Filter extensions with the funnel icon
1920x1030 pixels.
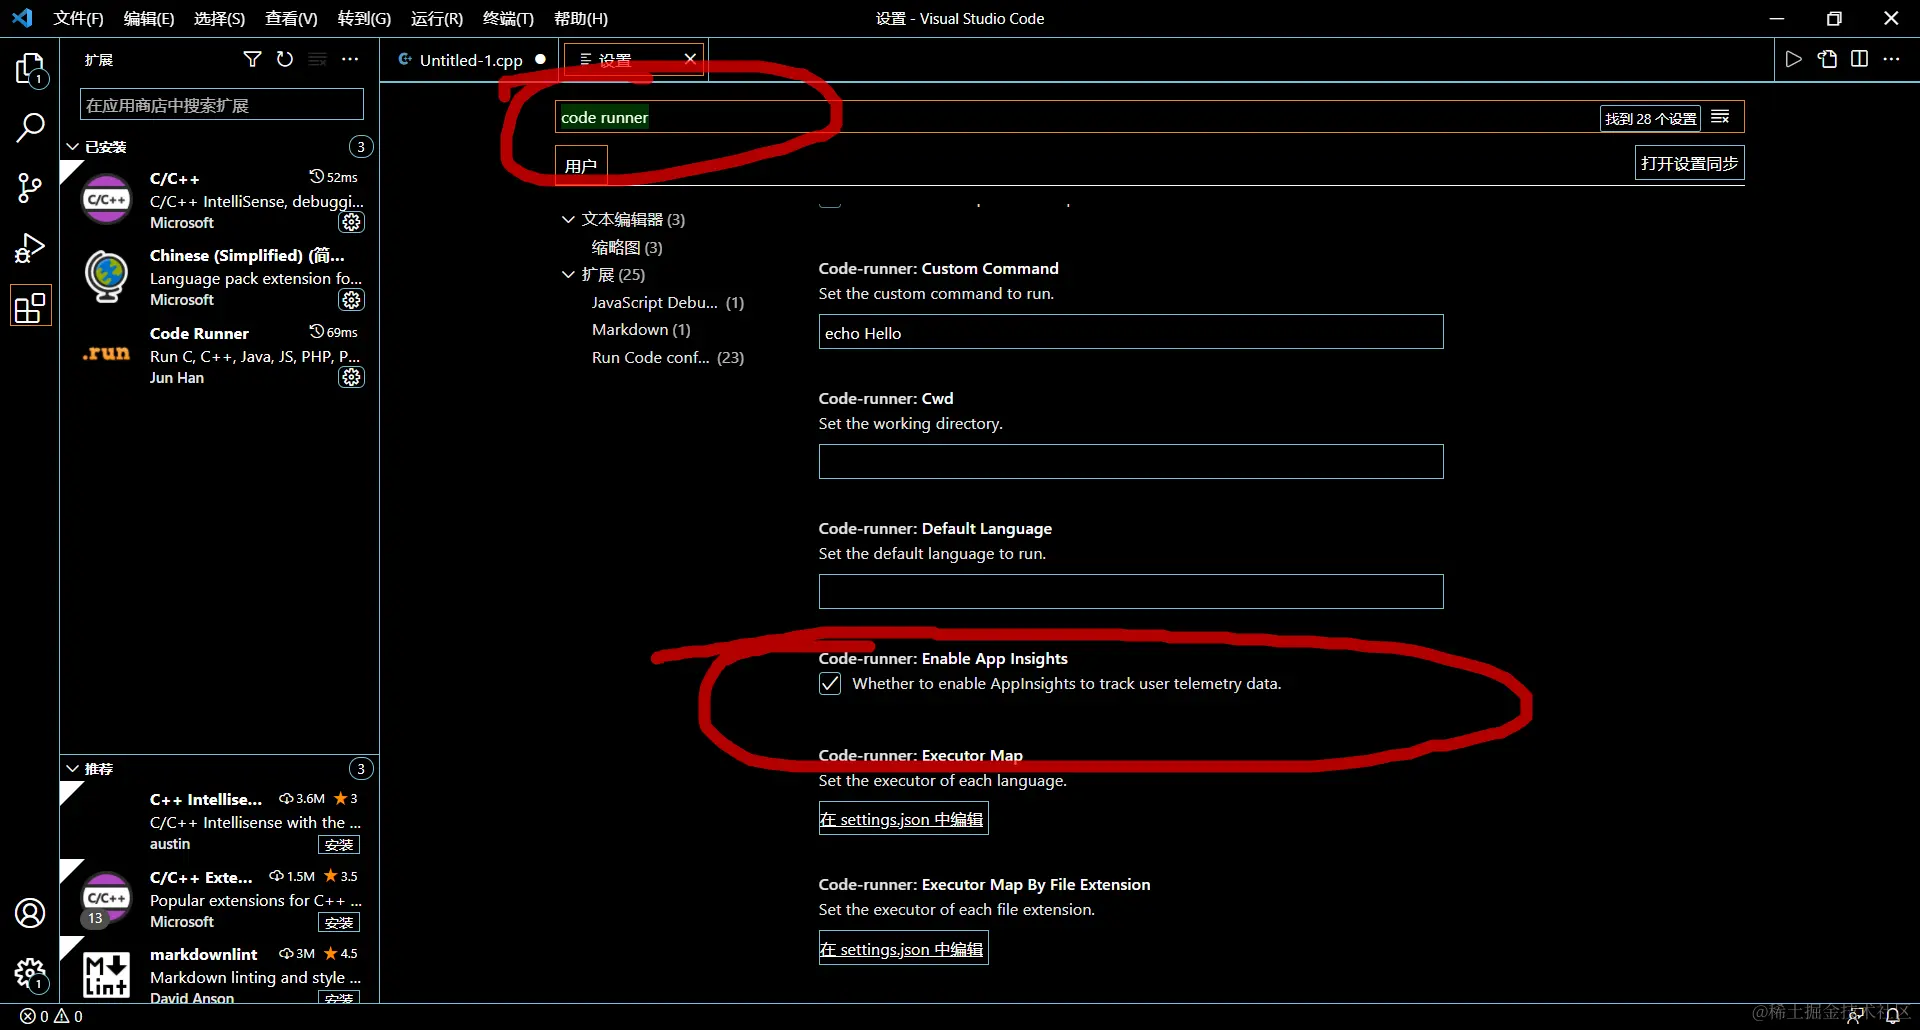[x=252, y=60]
